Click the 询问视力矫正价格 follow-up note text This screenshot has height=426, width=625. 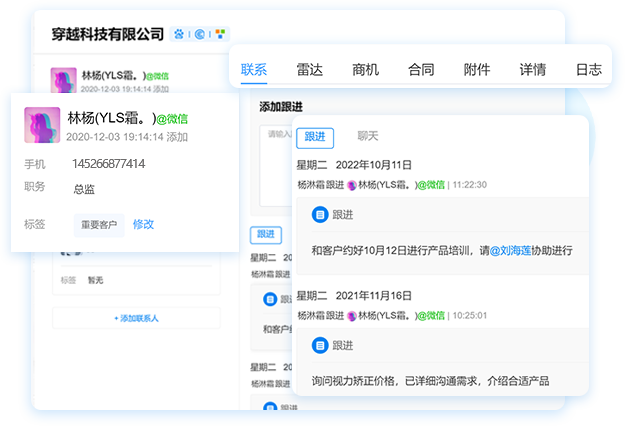pos(430,381)
